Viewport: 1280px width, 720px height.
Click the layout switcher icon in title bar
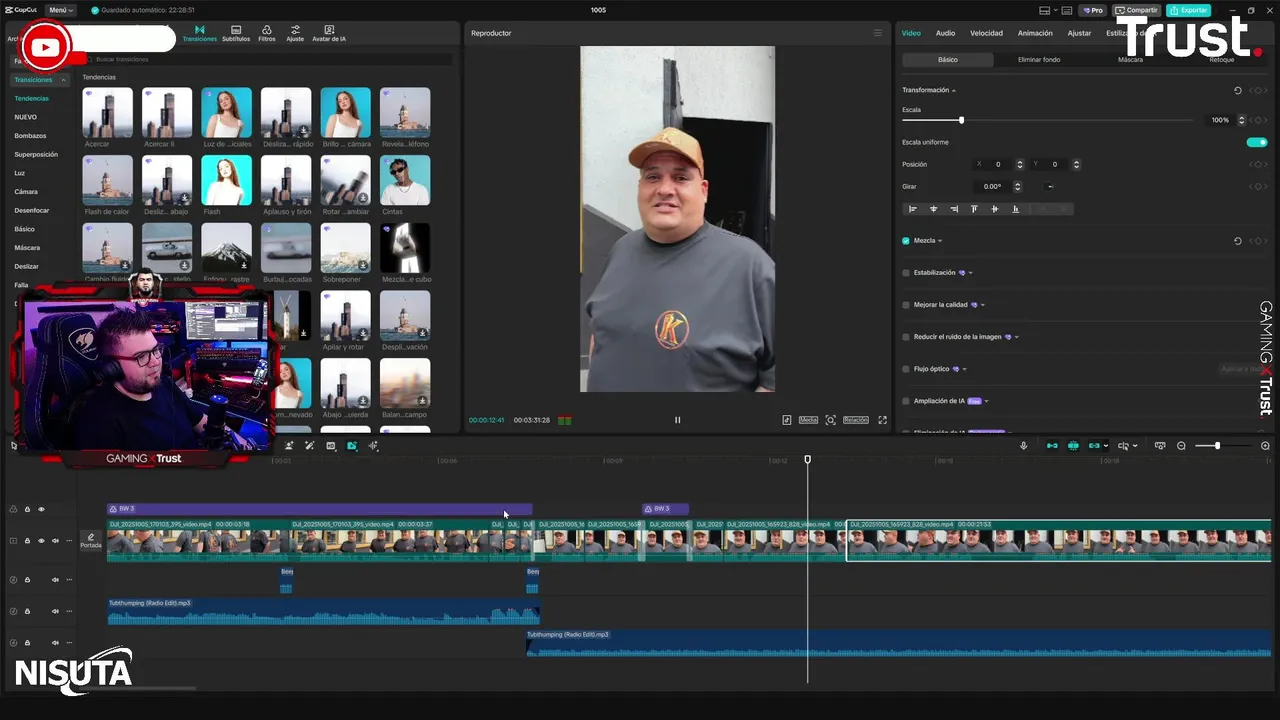coord(1044,10)
